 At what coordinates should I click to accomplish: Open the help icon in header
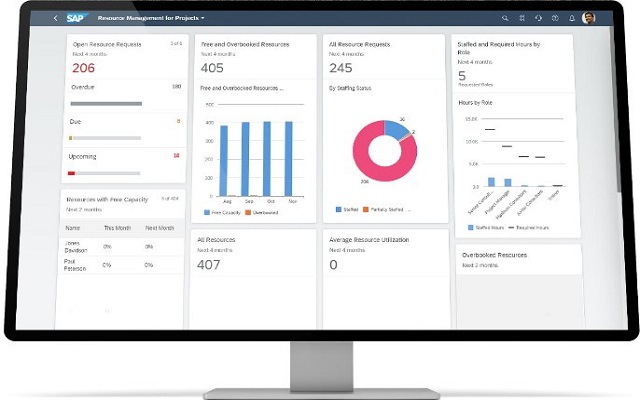click(555, 18)
